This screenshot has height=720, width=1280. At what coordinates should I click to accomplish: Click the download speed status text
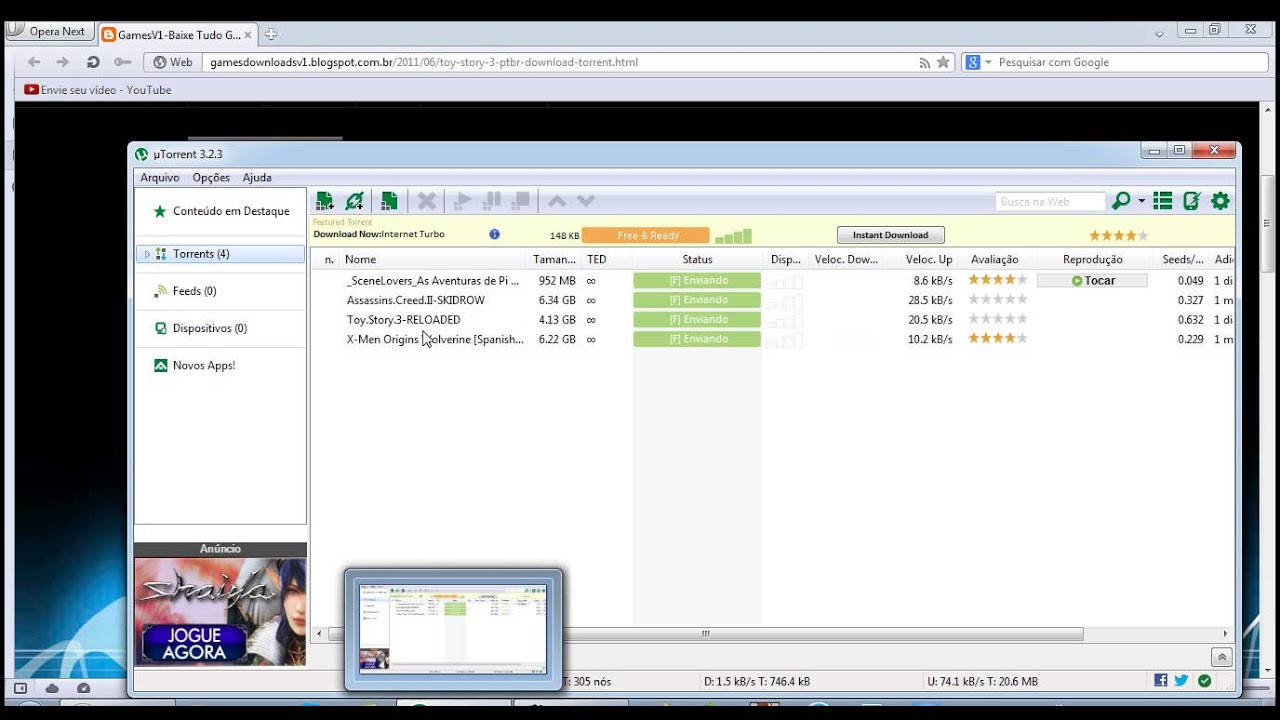(757, 681)
